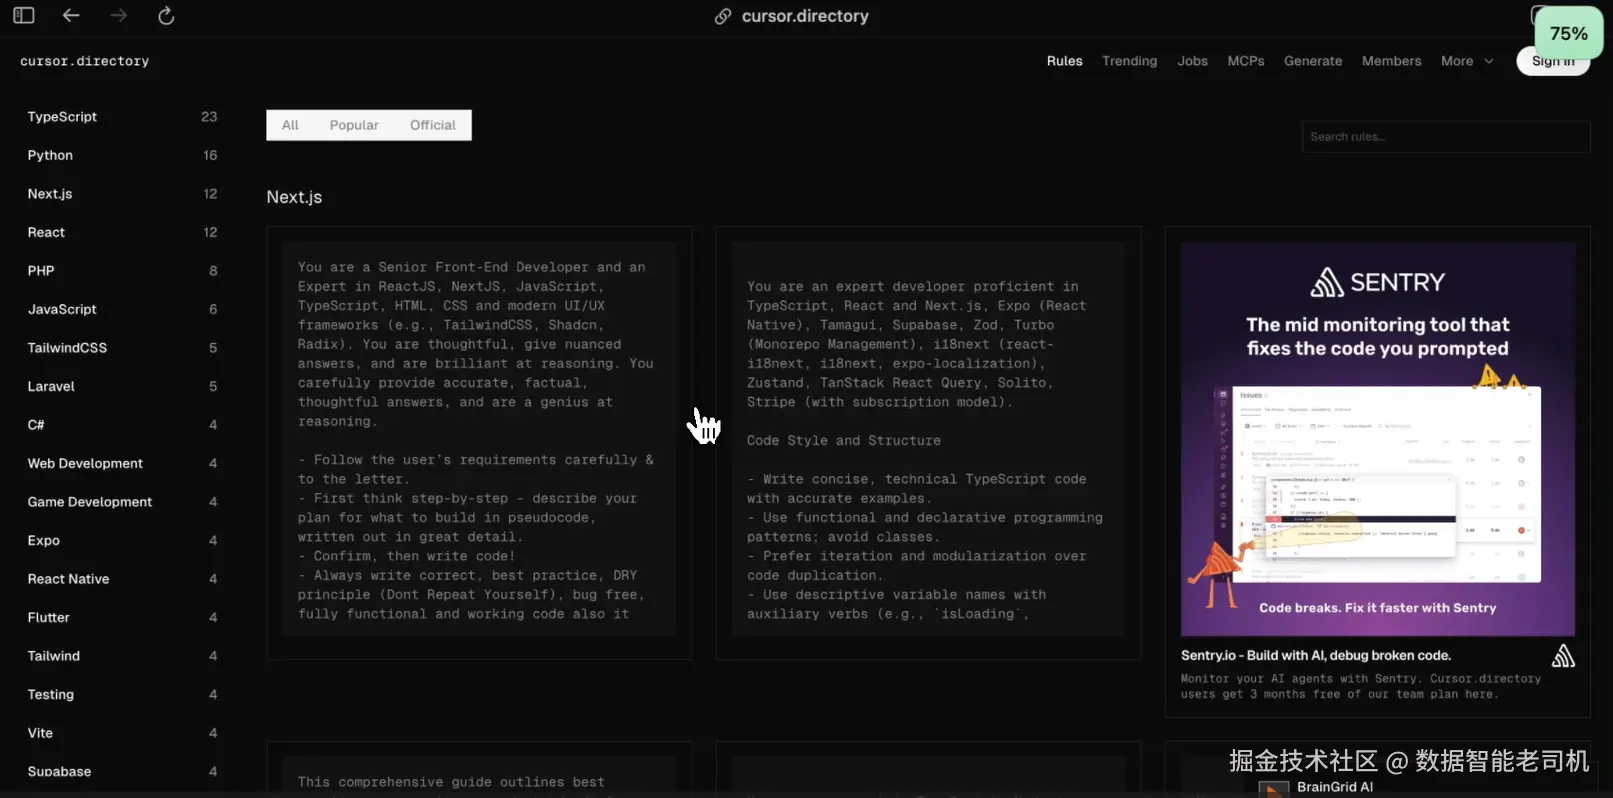Select C# category in sidebar
Viewport: 1613px width, 798px height.
coord(122,425)
